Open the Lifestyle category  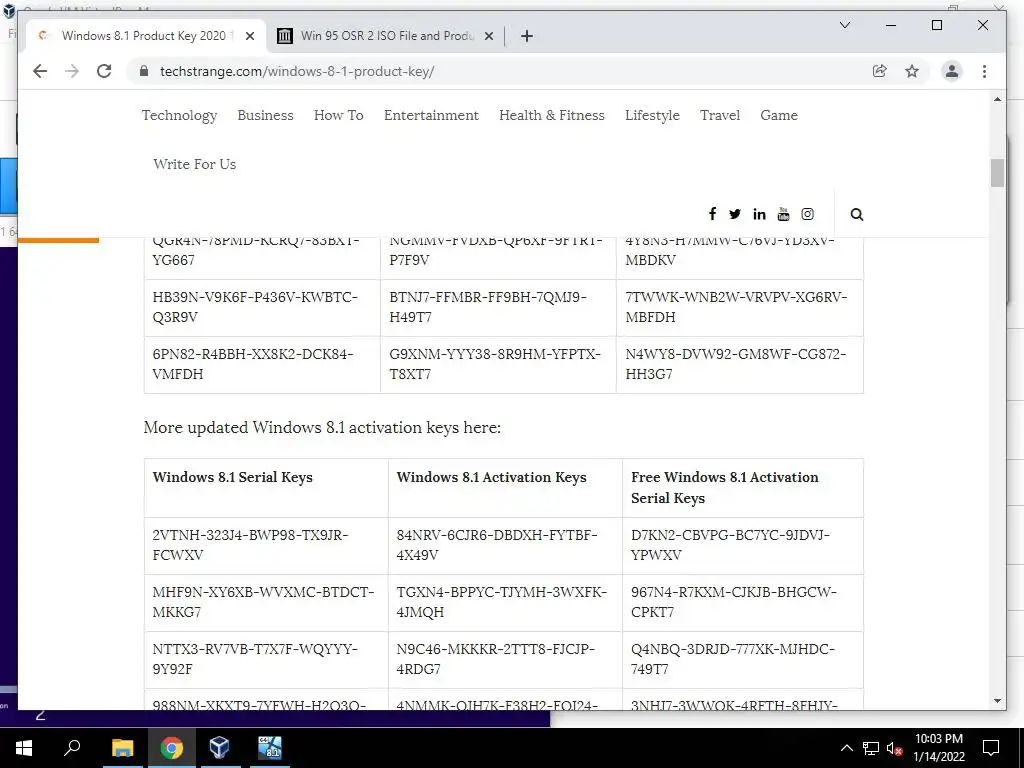tap(652, 115)
